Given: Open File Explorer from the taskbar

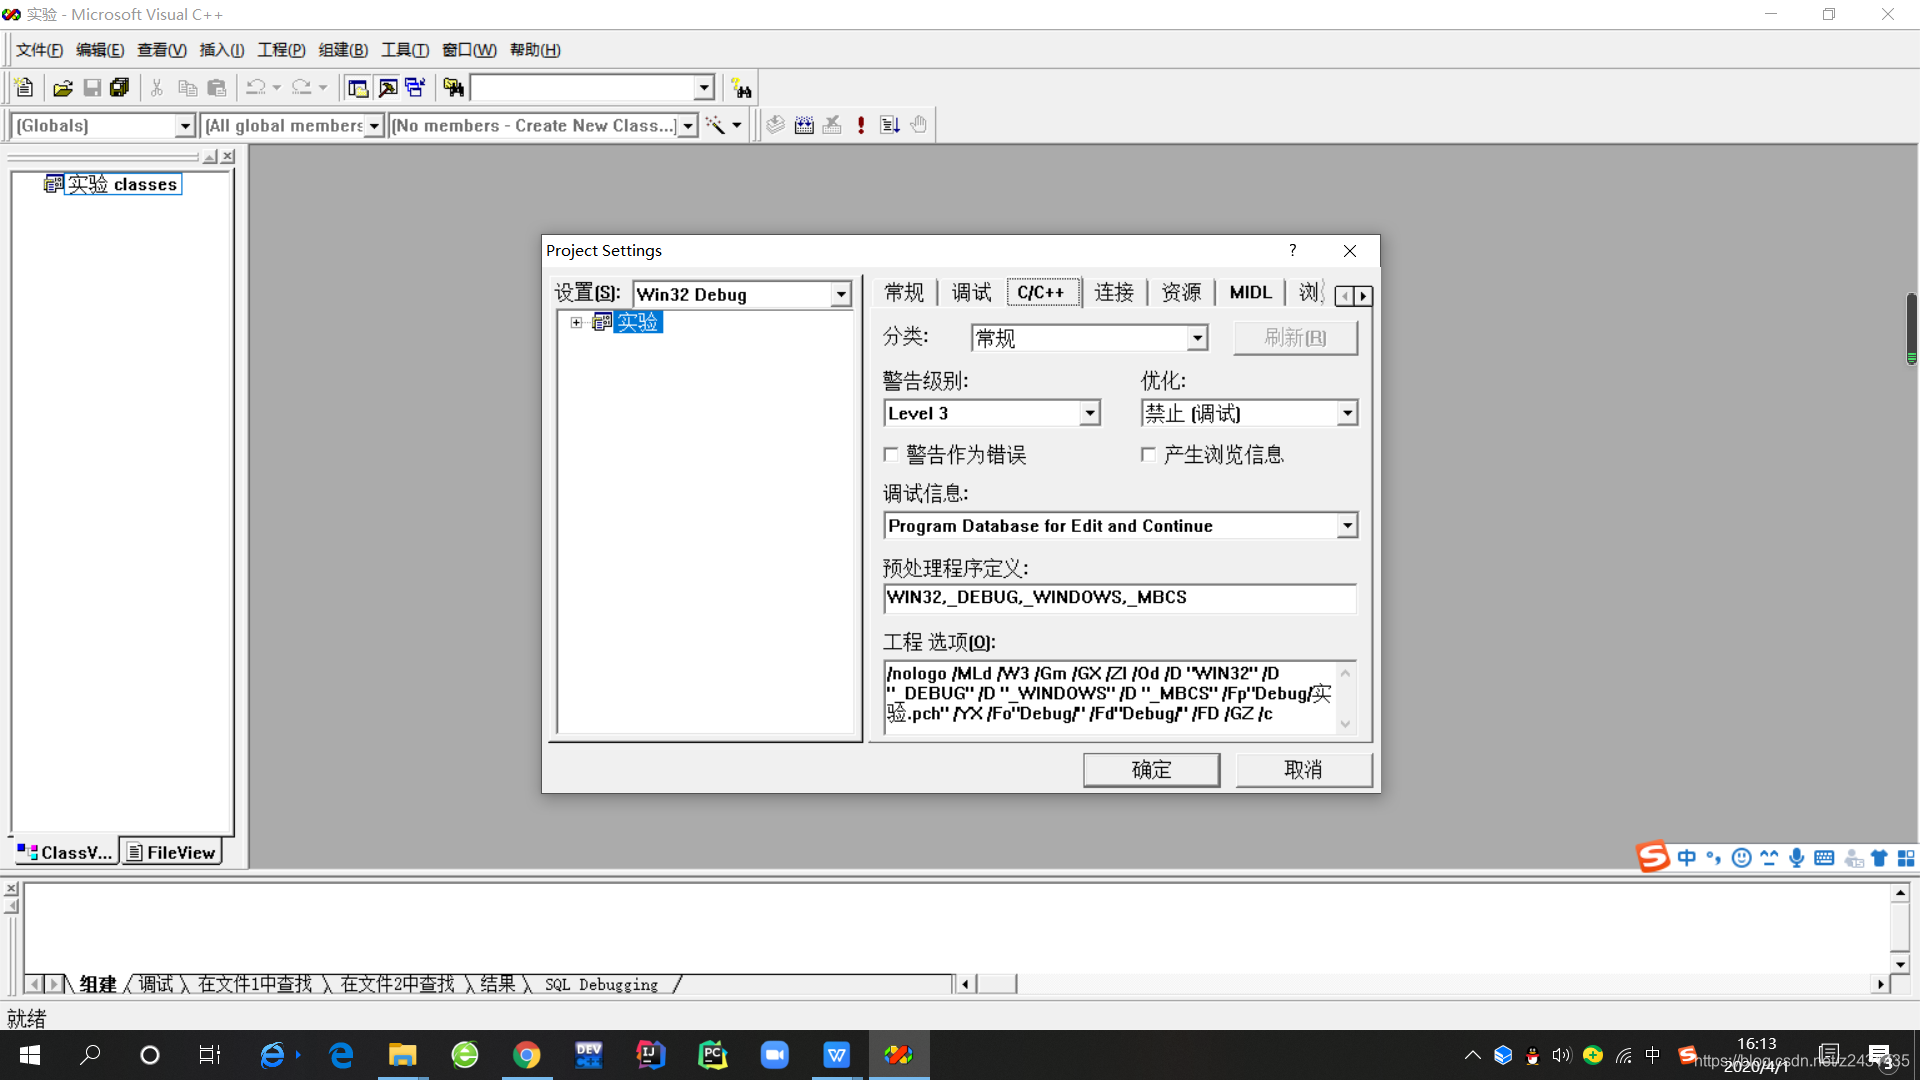Looking at the screenshot, I should [403, 1055].
